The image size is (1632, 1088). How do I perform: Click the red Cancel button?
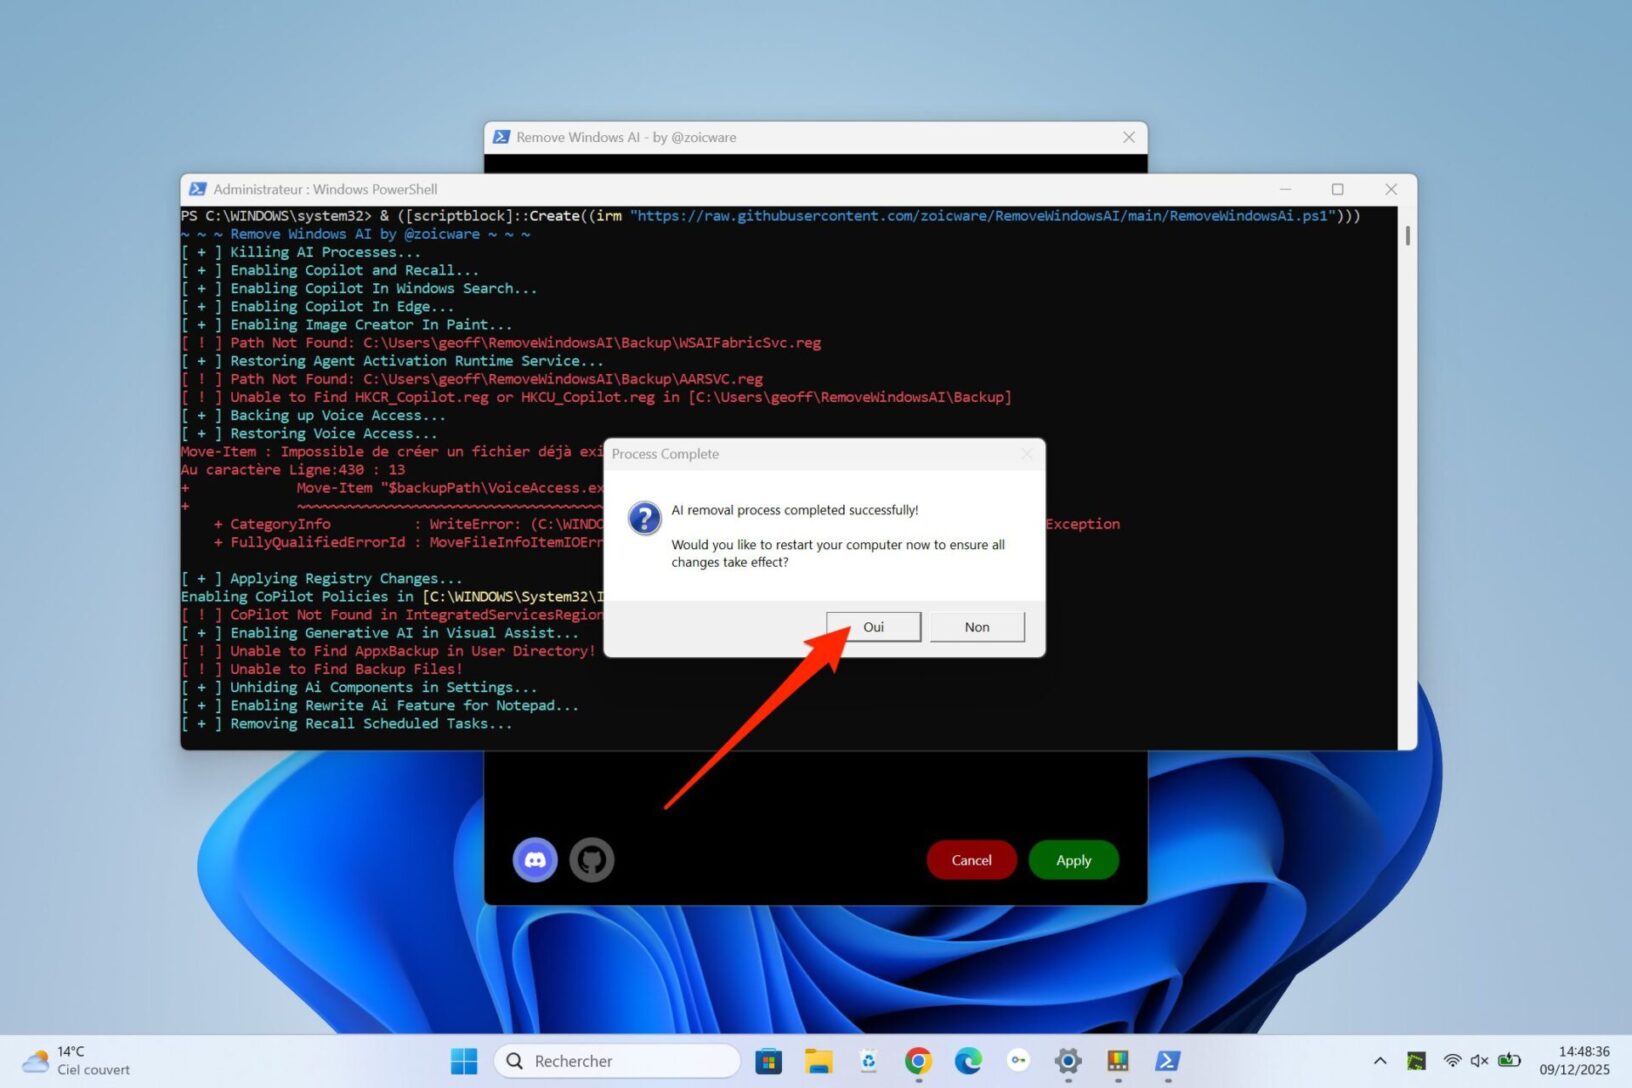pyautogui.click(x=971, y=860)
